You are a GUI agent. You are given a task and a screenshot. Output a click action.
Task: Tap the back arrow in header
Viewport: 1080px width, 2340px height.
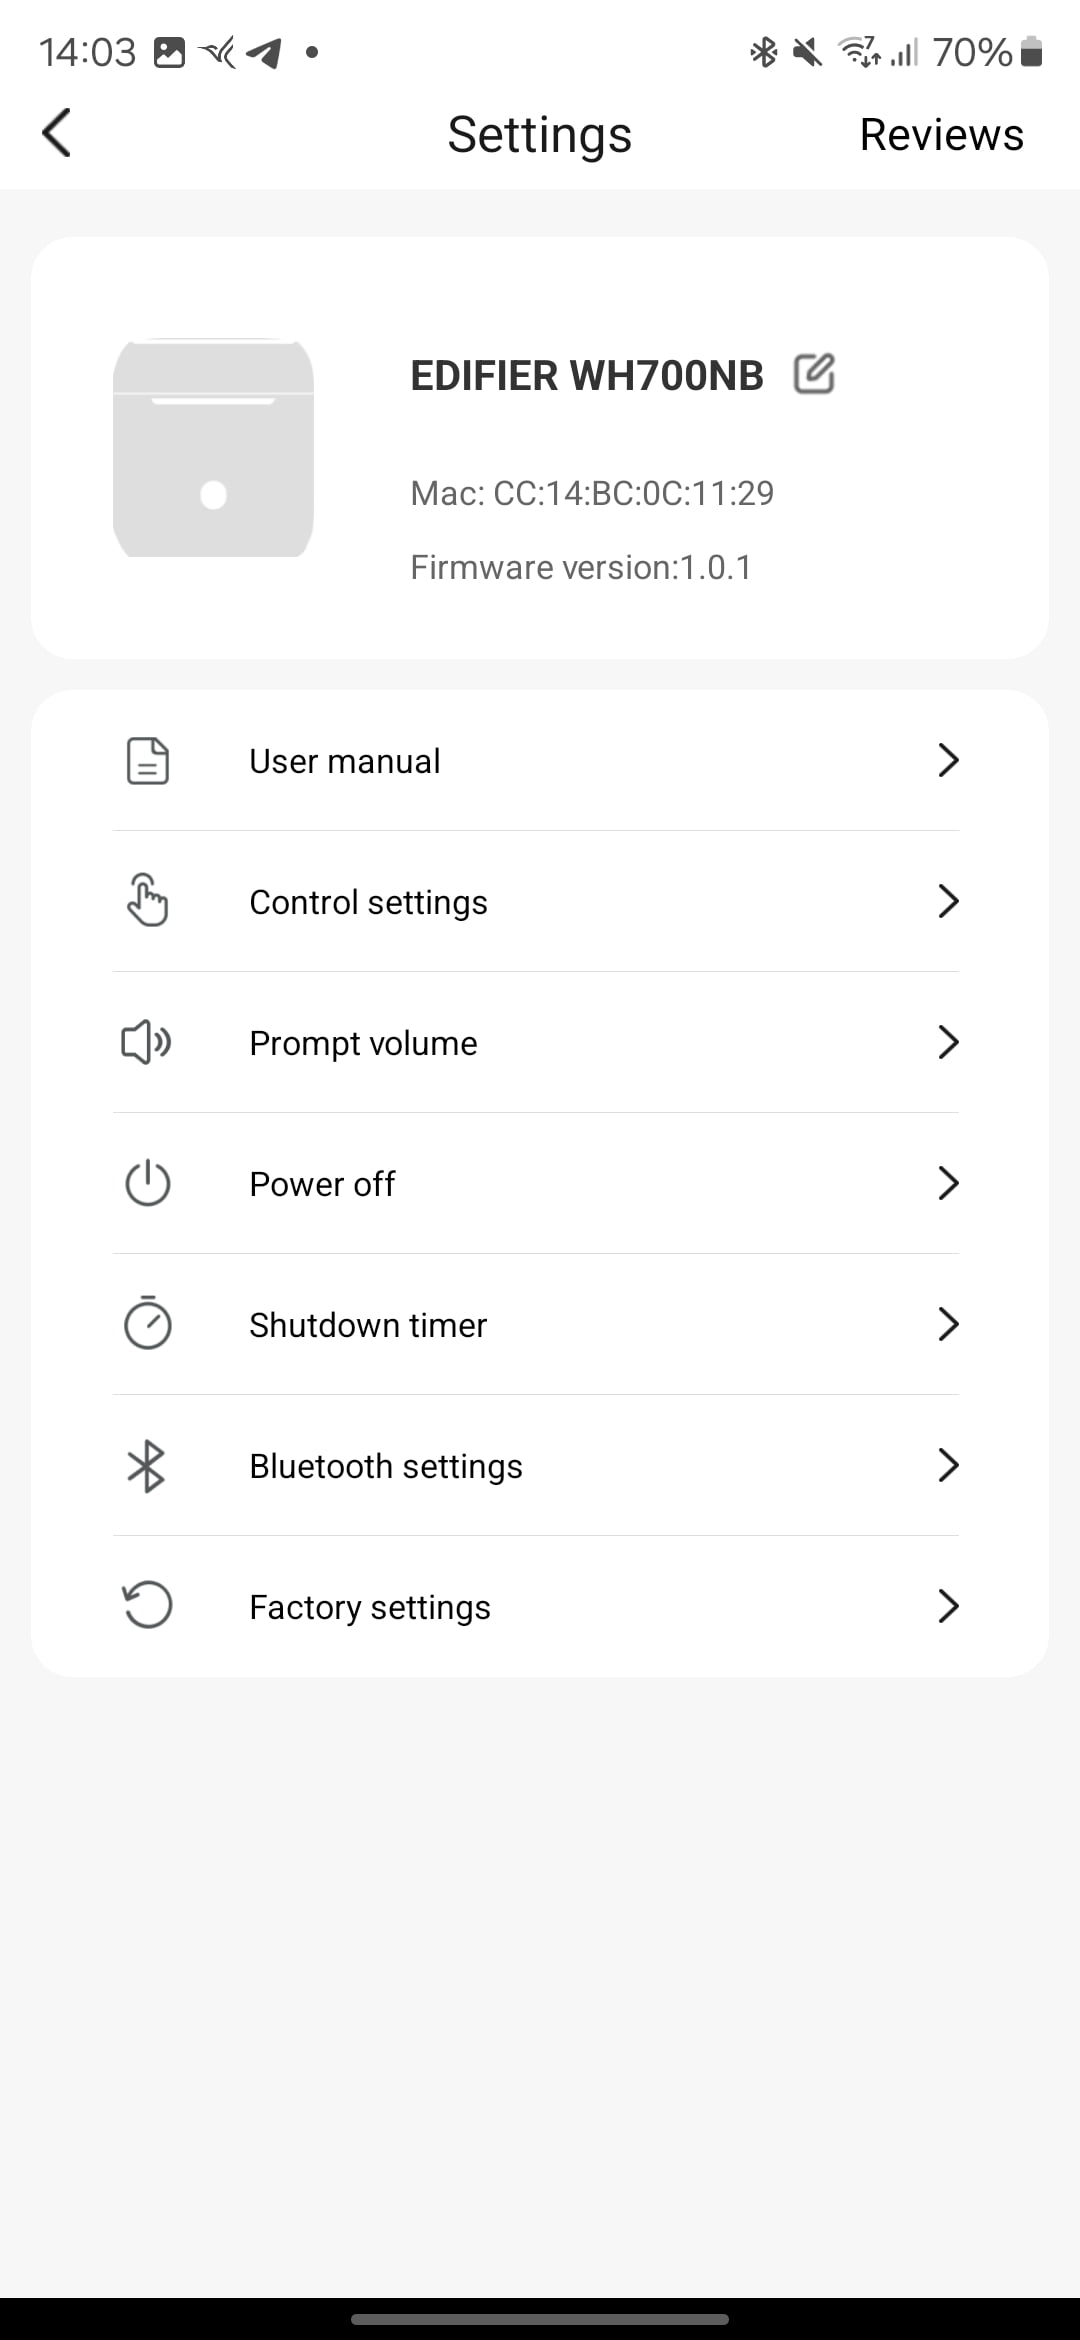tap(57, 133)
